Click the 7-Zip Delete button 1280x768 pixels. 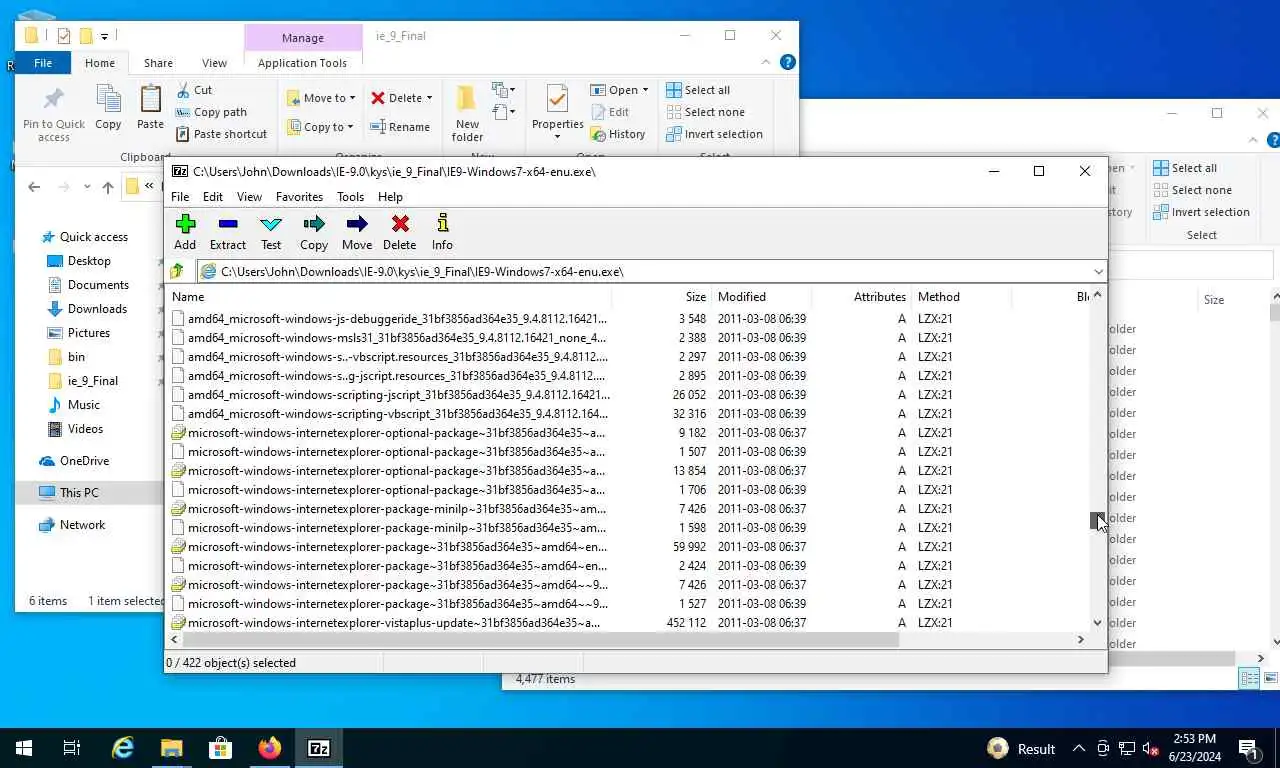(400, 232)
